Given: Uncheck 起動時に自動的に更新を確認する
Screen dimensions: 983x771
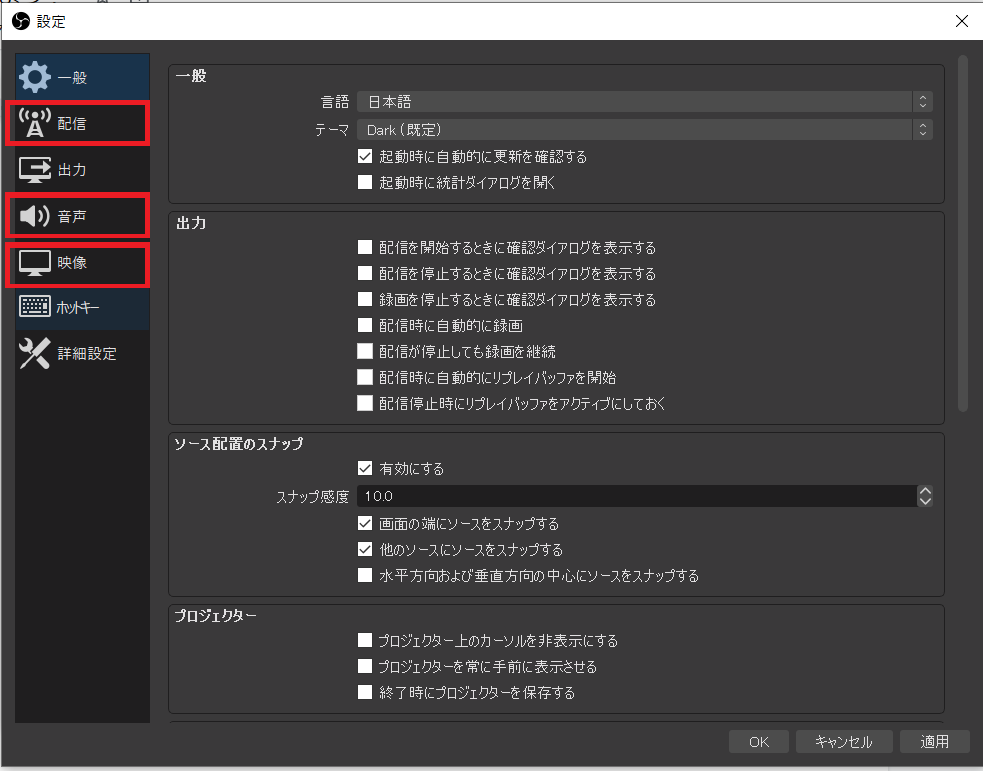Looking at the screenshot, I should (365, 156).
